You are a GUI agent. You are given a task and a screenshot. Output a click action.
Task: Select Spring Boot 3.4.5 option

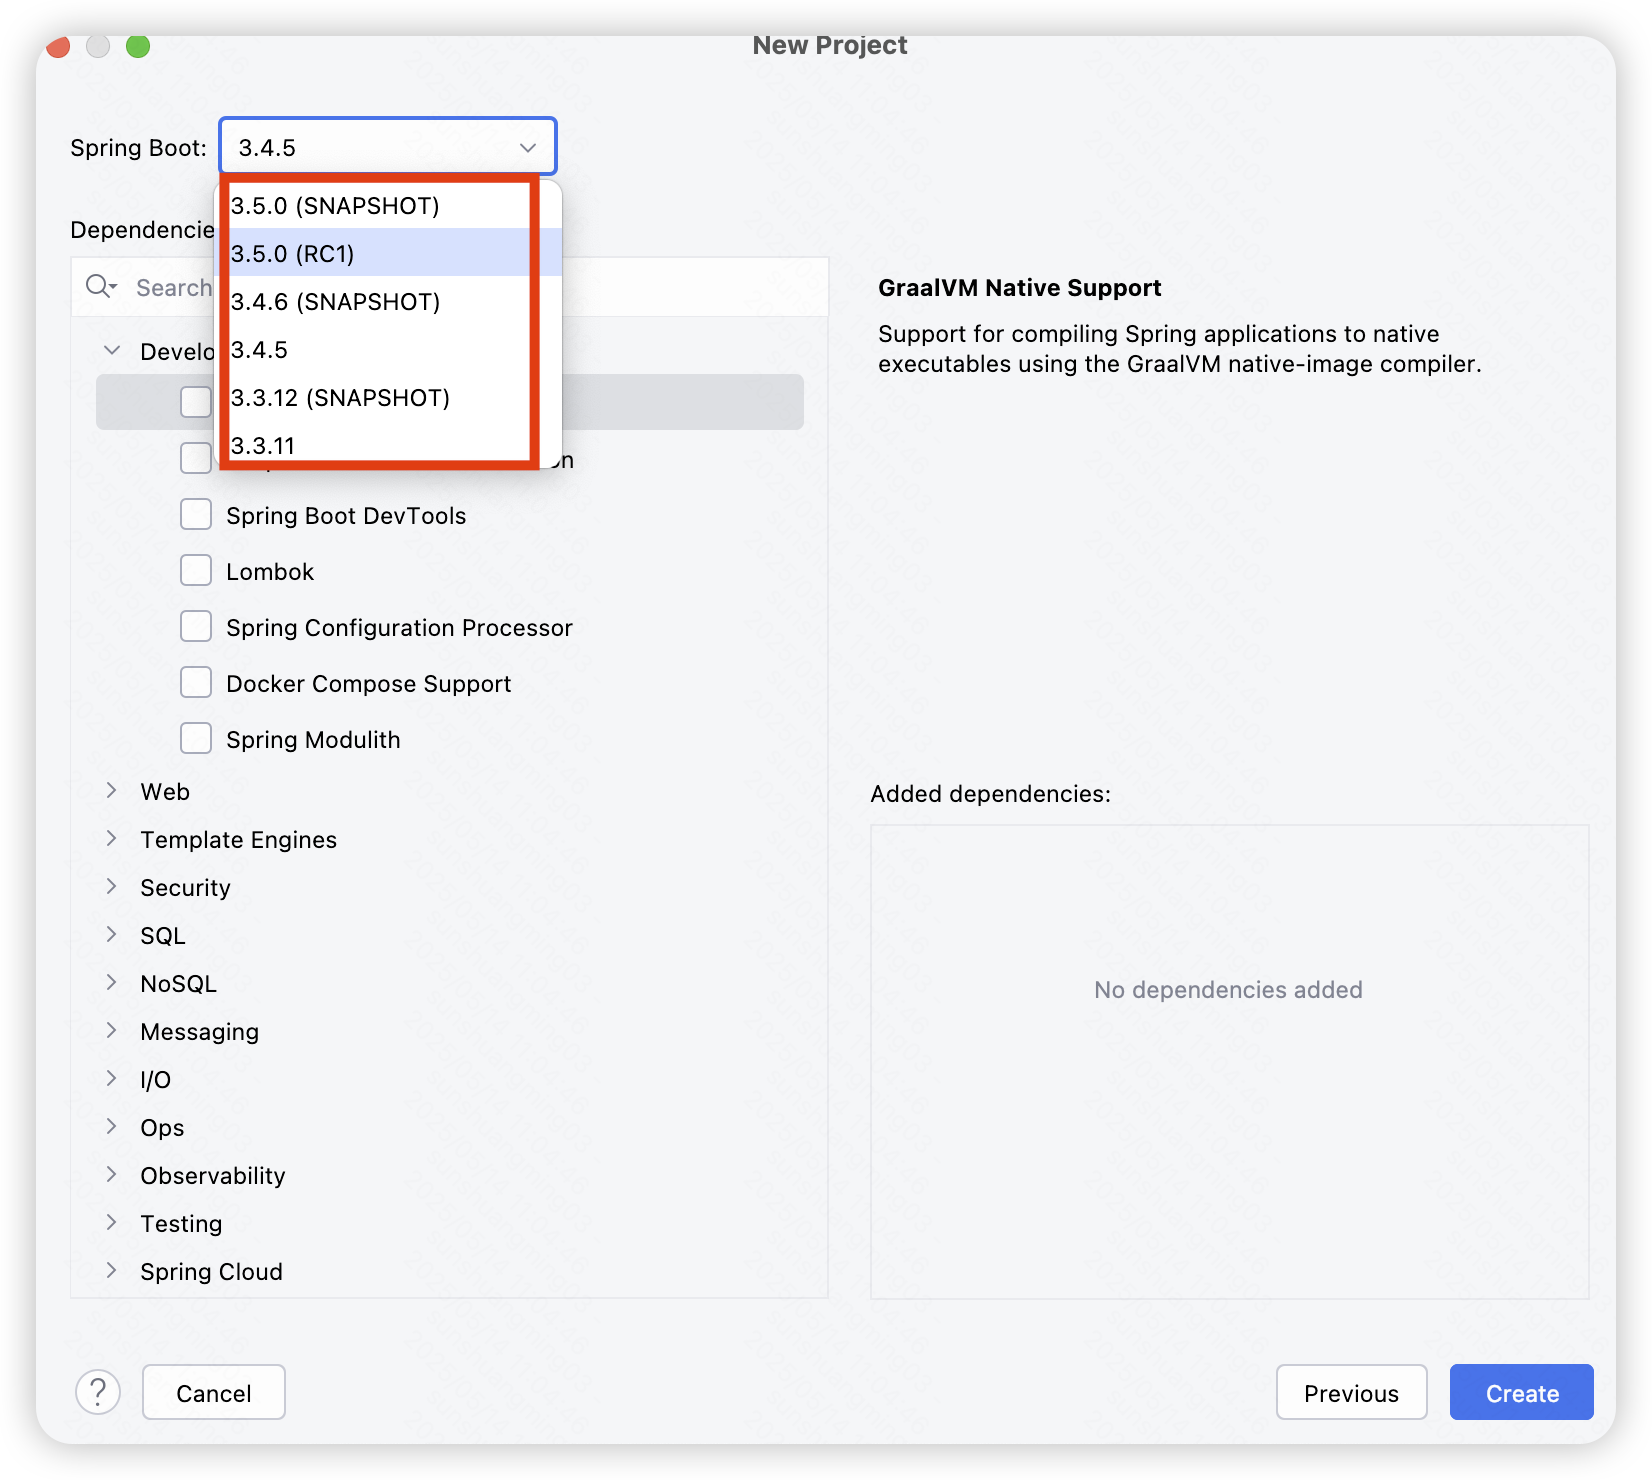point(390,349)
